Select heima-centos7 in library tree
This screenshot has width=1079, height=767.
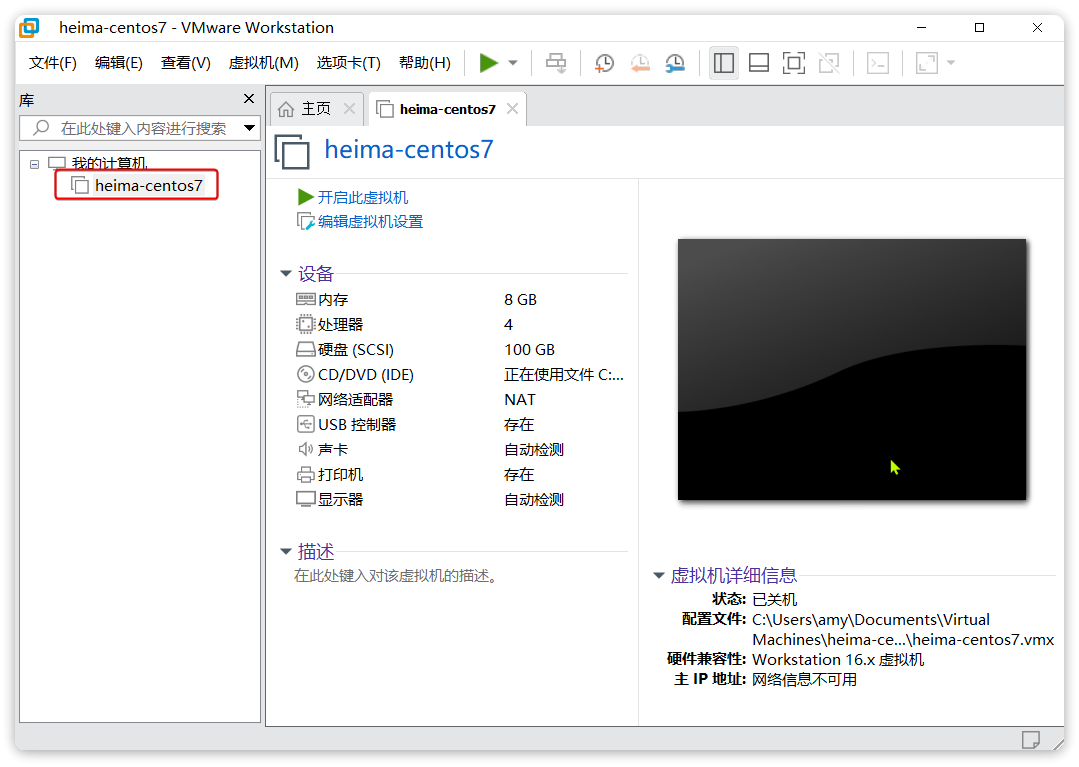[148, 186]
